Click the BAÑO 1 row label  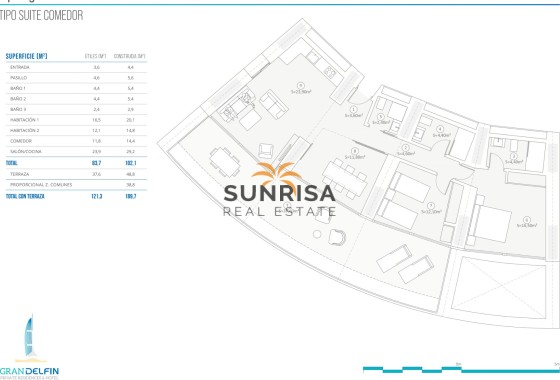point(18,88)
